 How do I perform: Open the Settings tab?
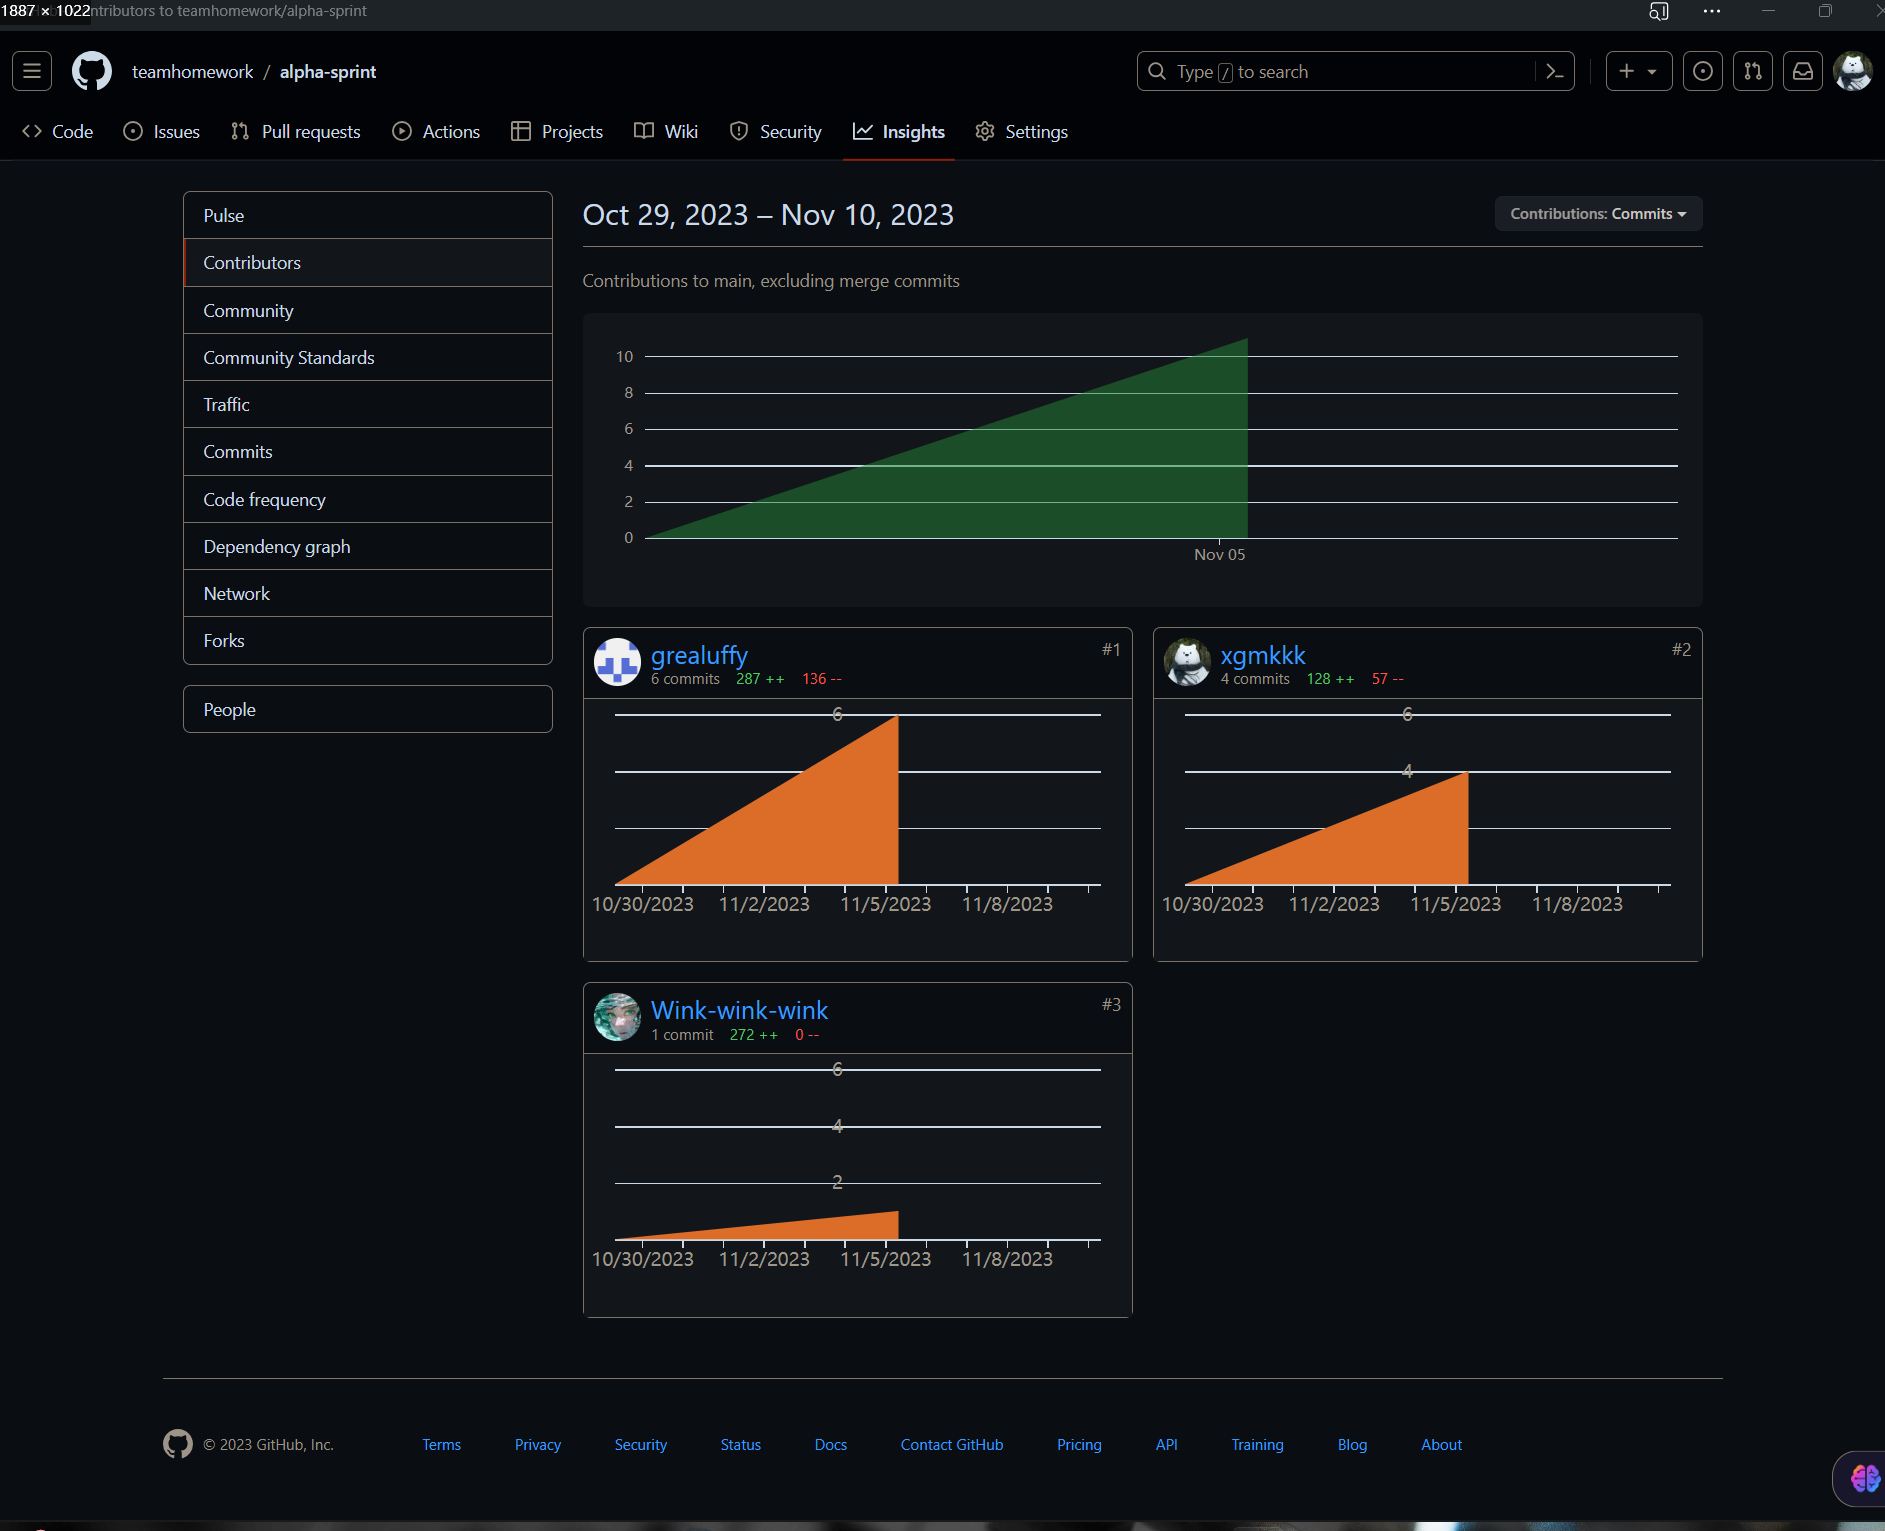pos(1021,132)
